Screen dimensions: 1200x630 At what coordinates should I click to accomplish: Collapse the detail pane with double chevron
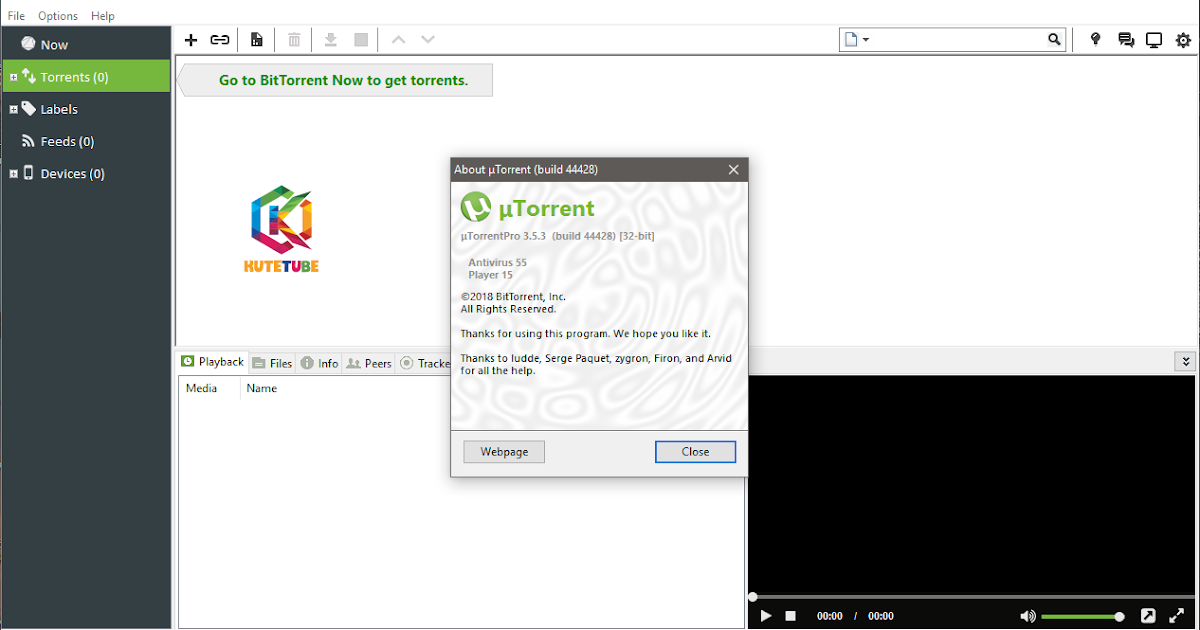[x=1186, y=362]
